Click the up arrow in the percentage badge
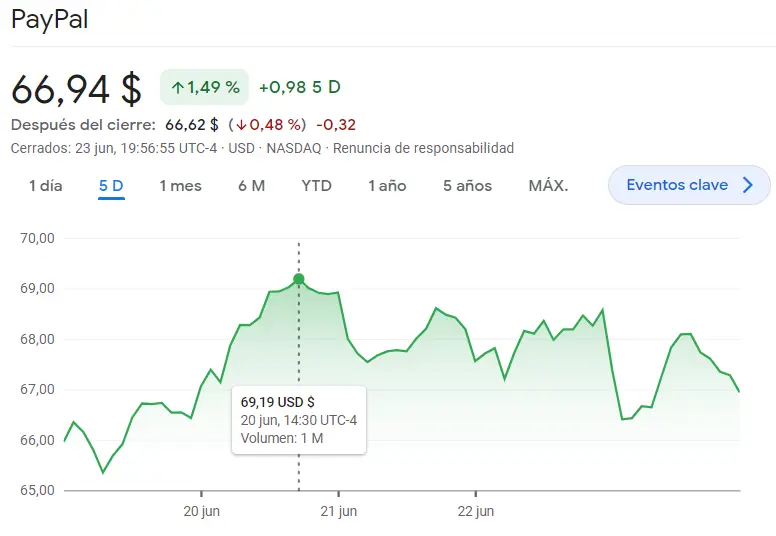Image resolution: width=776 pixels, height=536 pixels. point(177,88)
